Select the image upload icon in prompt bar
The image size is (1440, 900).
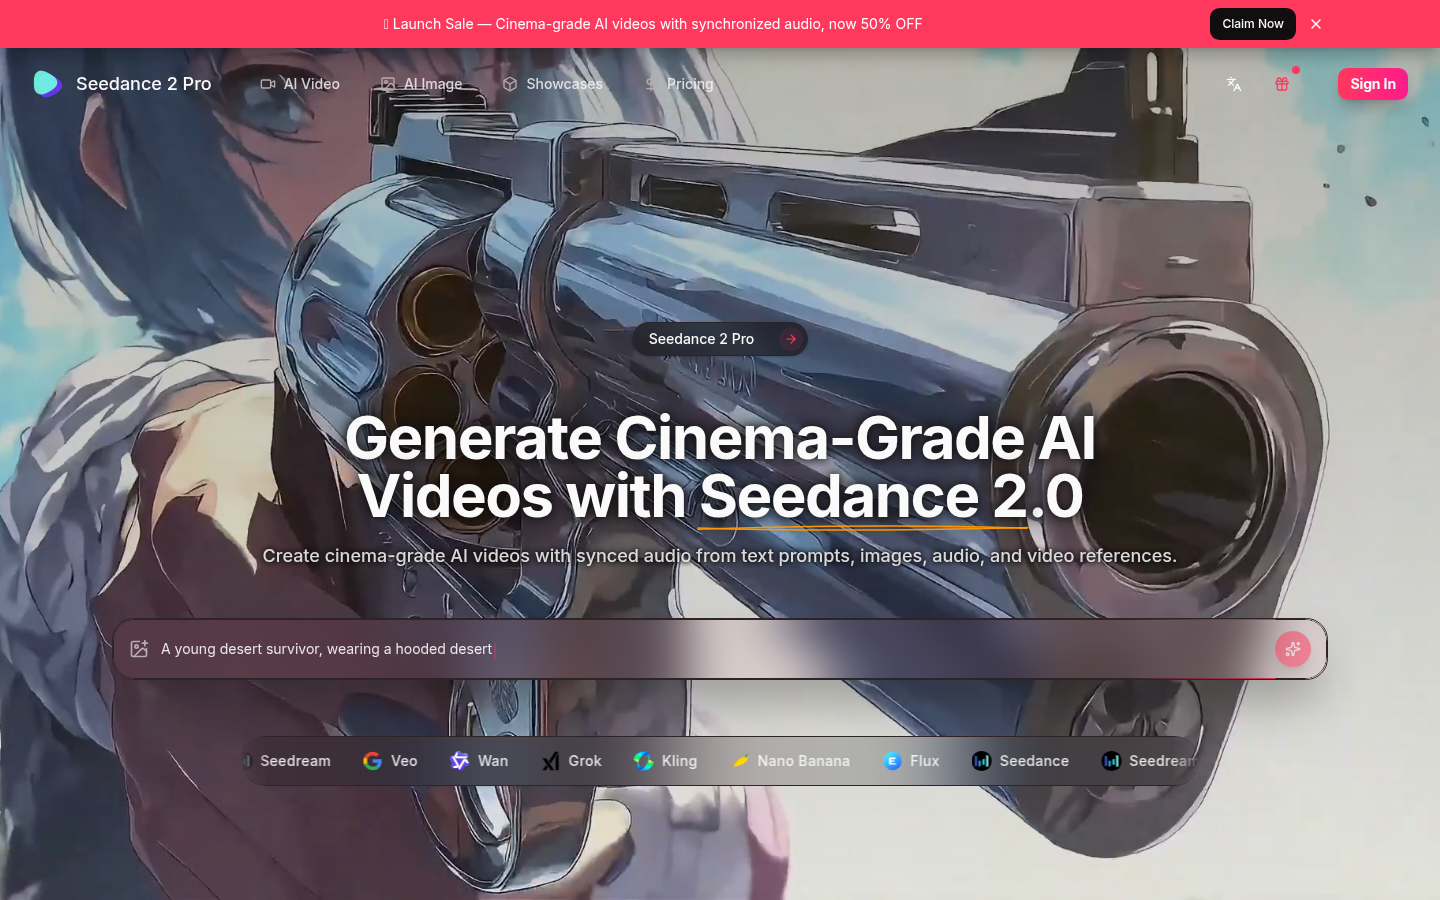(x=141, y=648)
